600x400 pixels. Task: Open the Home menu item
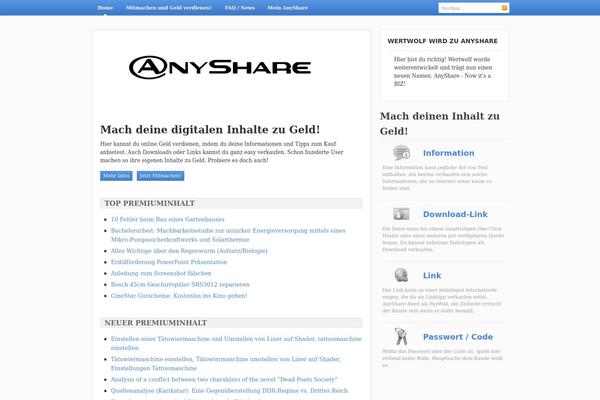click(105, 8)
